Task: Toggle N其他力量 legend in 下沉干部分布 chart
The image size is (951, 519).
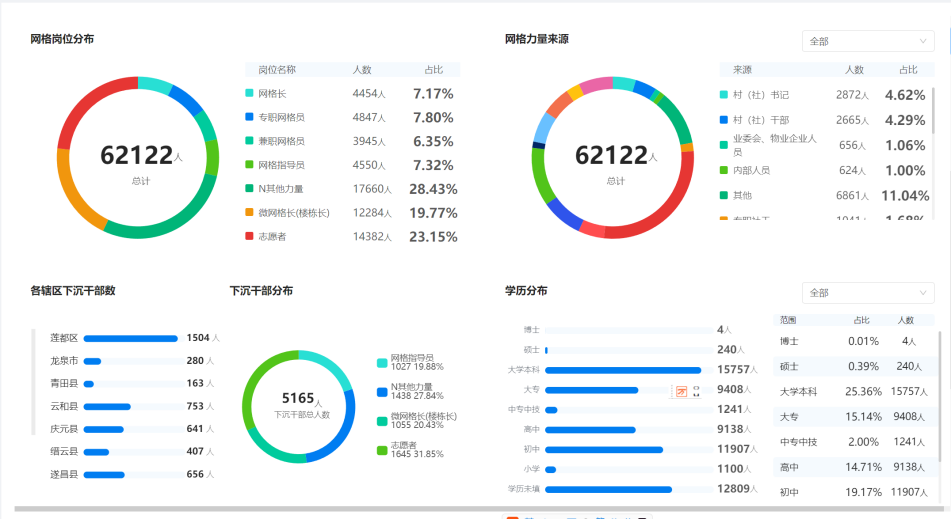Action: pos(382,392)
